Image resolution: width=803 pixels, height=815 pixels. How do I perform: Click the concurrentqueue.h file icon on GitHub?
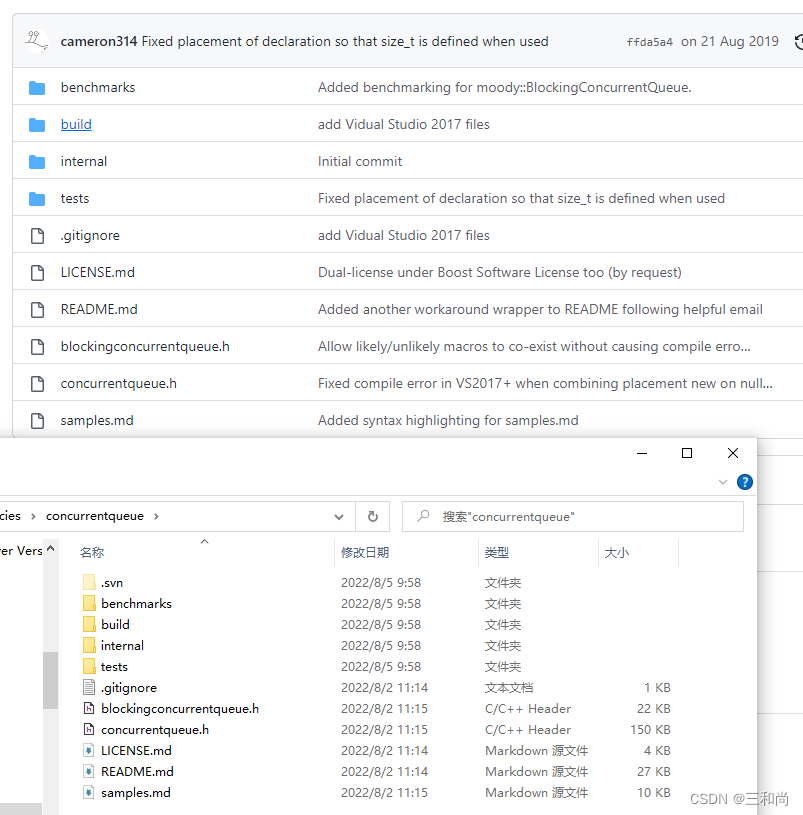coord(37,384)
